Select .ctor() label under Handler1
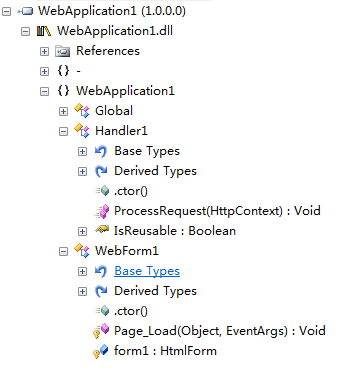360x375 pixels. [131, 191]
